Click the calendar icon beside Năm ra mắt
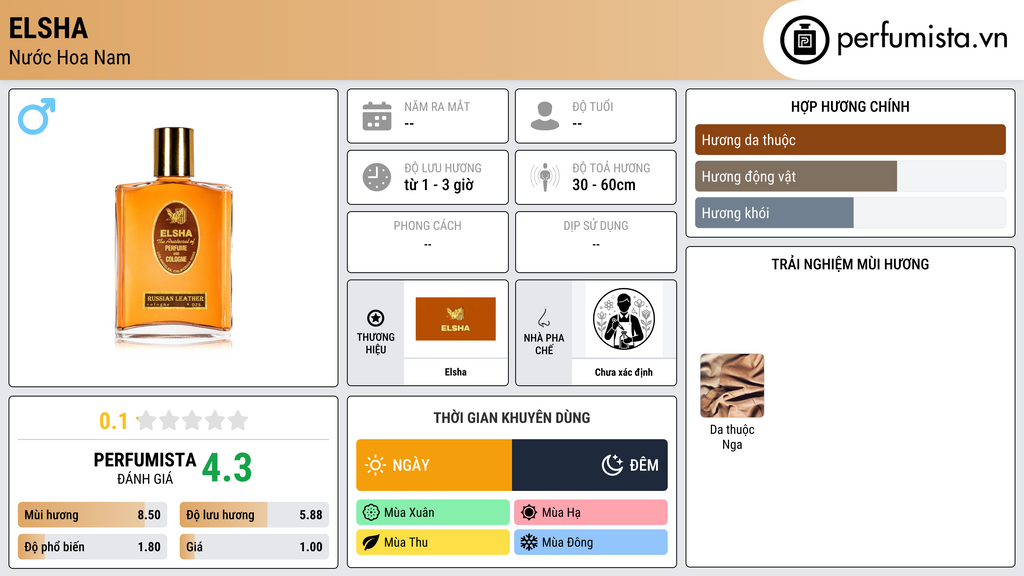 (377, 116)
